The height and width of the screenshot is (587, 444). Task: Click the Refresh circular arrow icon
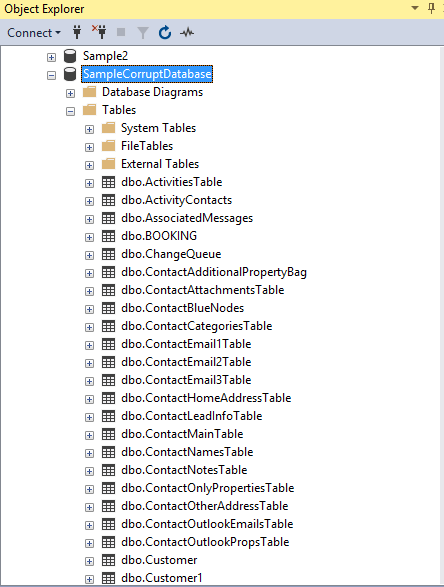(x=165, y=33)
